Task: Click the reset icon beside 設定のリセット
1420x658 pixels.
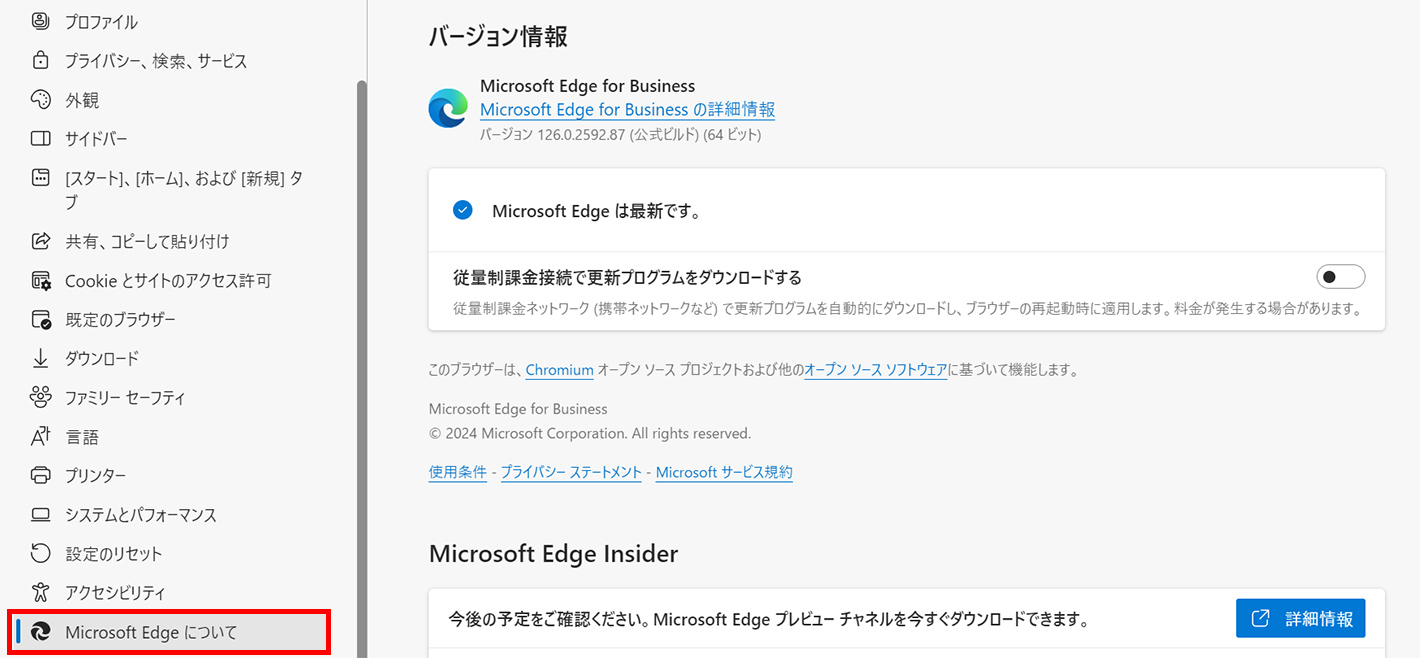Action: coord(40,553)
